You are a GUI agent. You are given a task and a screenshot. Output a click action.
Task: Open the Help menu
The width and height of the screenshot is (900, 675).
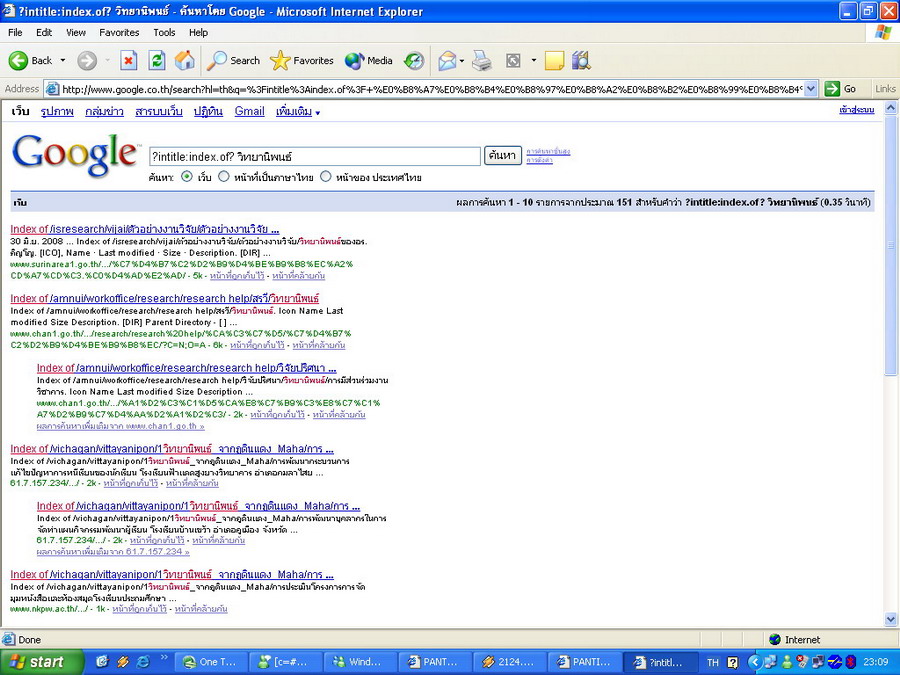click(198, 33)
